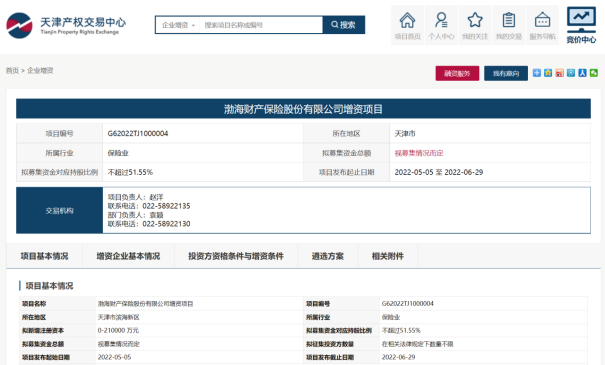Share to Tencent Weibo icon
The height and width of the screenshot is (365, 605).
point(571,73)
